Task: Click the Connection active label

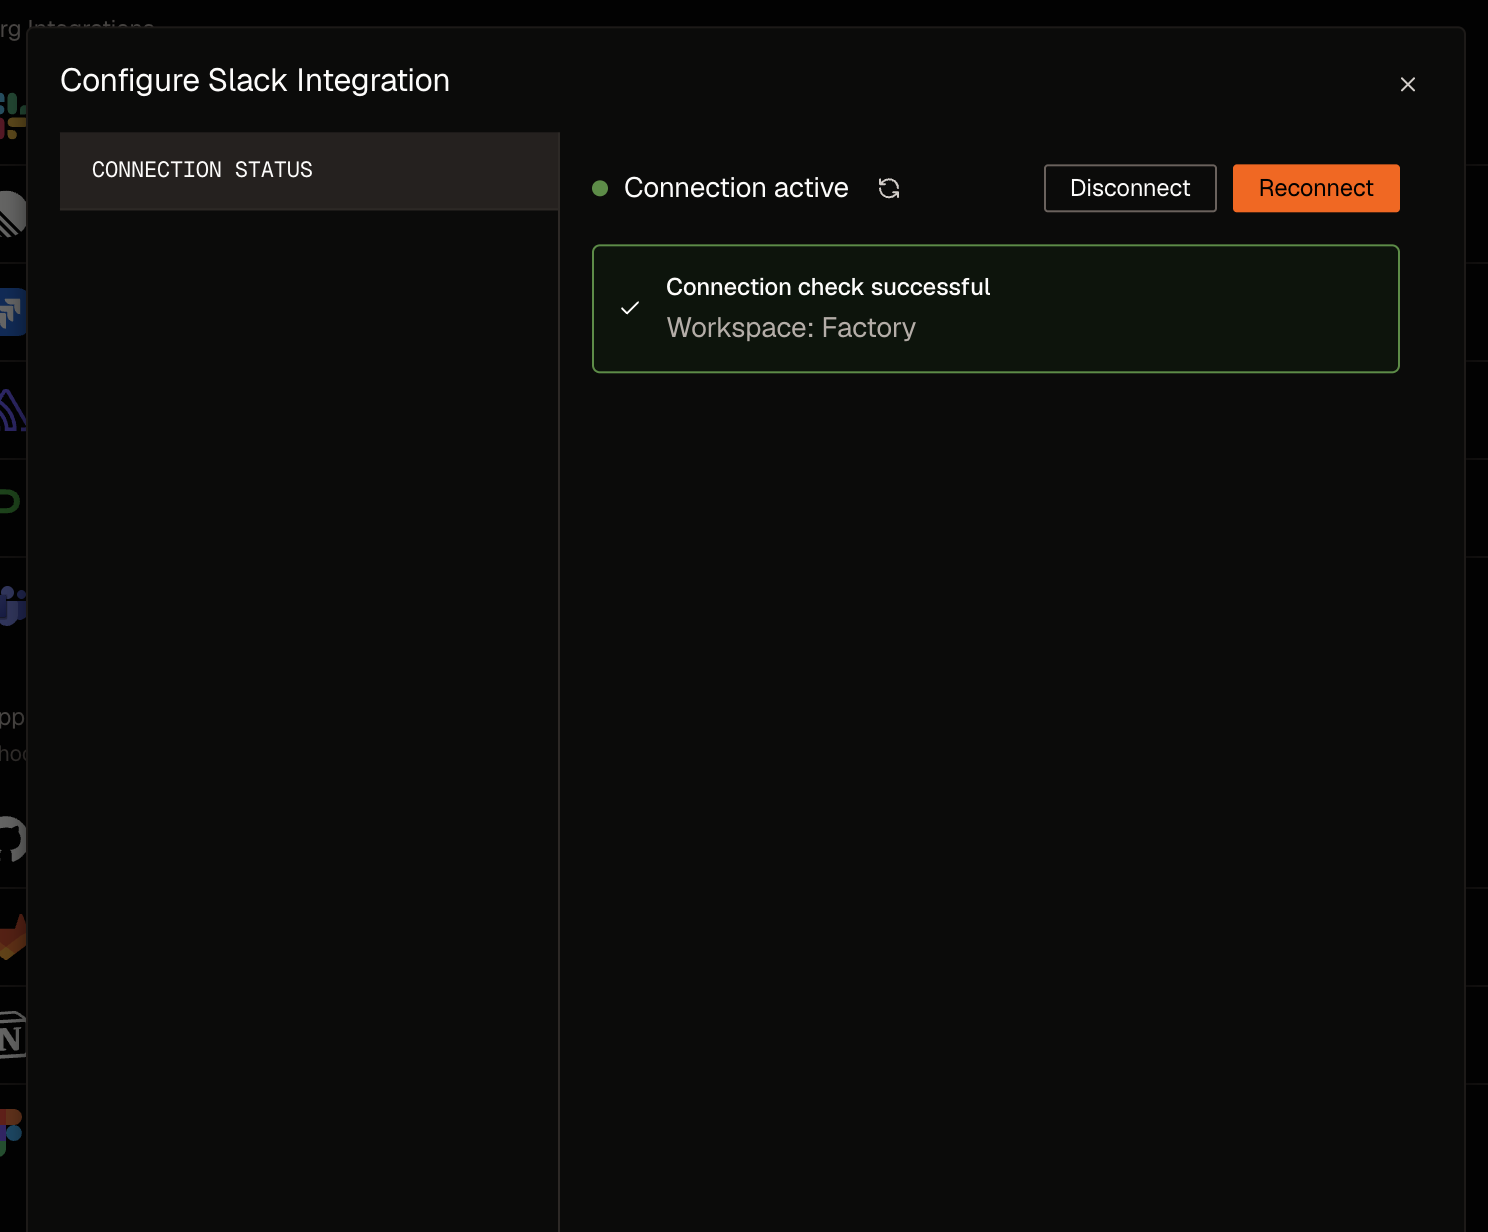Action: pyautogui.click(x=736, y=188)
